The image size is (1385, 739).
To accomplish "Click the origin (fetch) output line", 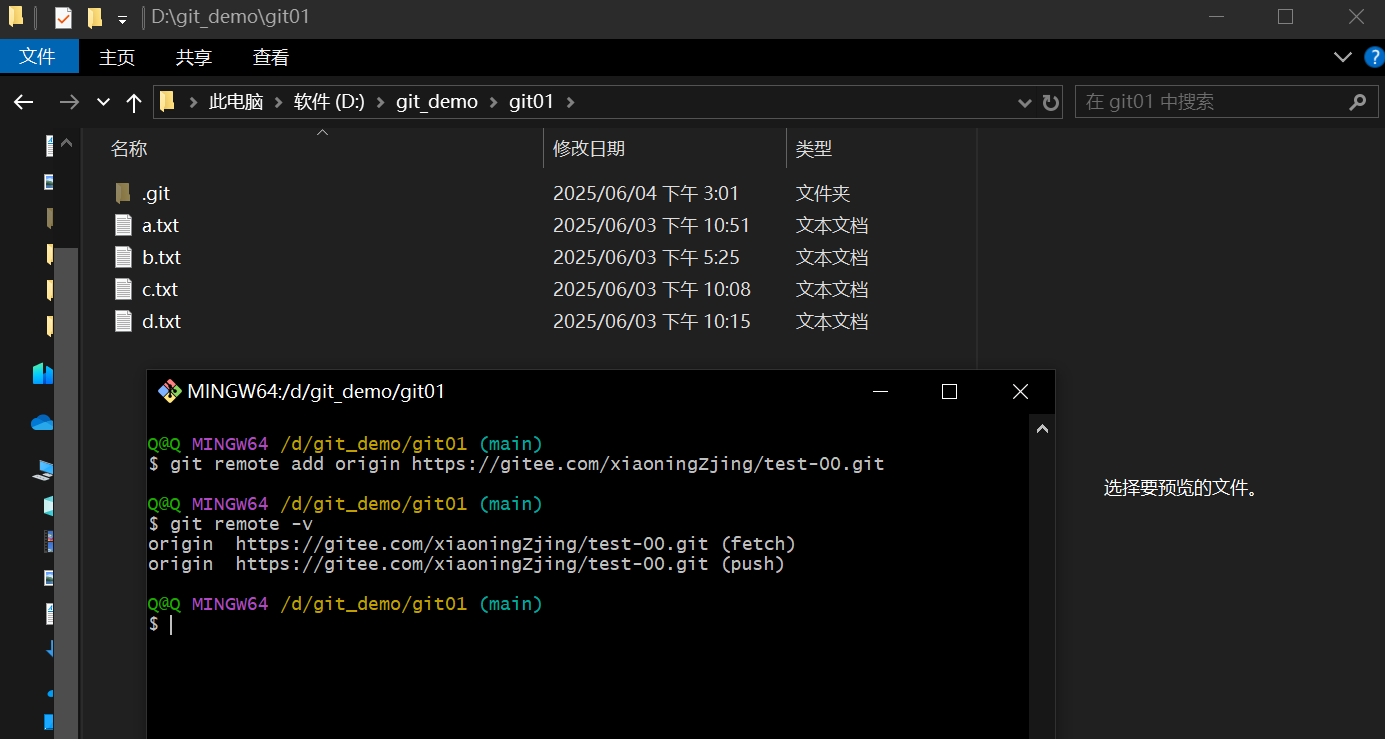I will click(472, 544).
